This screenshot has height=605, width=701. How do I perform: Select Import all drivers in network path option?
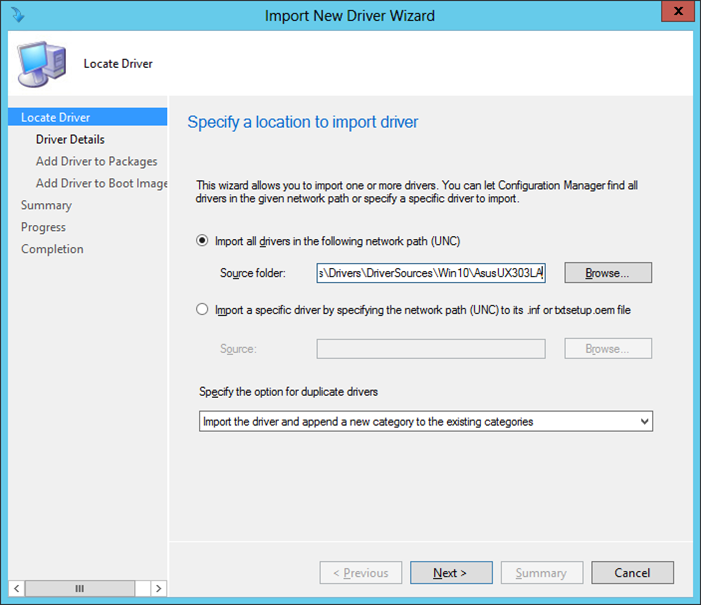(202, 241)
